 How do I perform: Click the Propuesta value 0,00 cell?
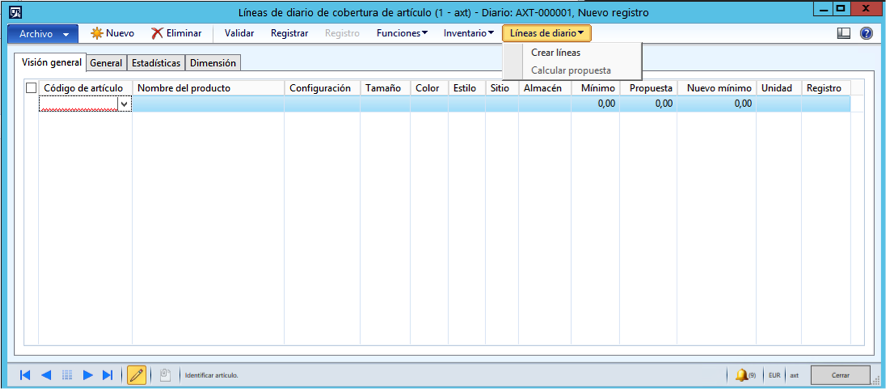point(648,104)
